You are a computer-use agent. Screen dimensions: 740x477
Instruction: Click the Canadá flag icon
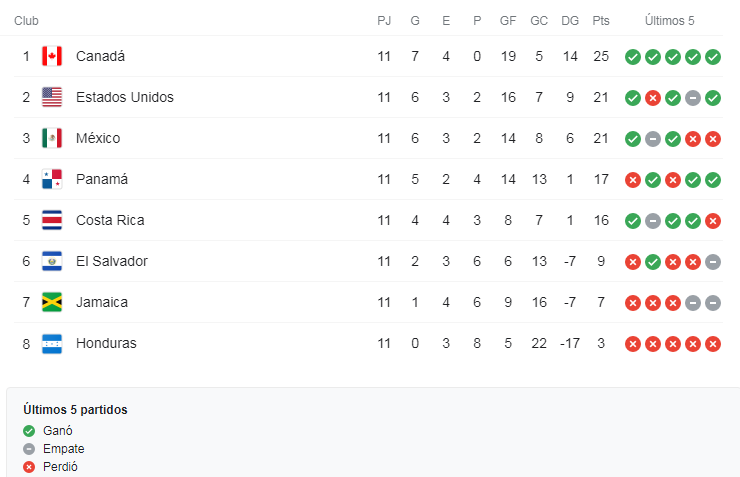52,56
